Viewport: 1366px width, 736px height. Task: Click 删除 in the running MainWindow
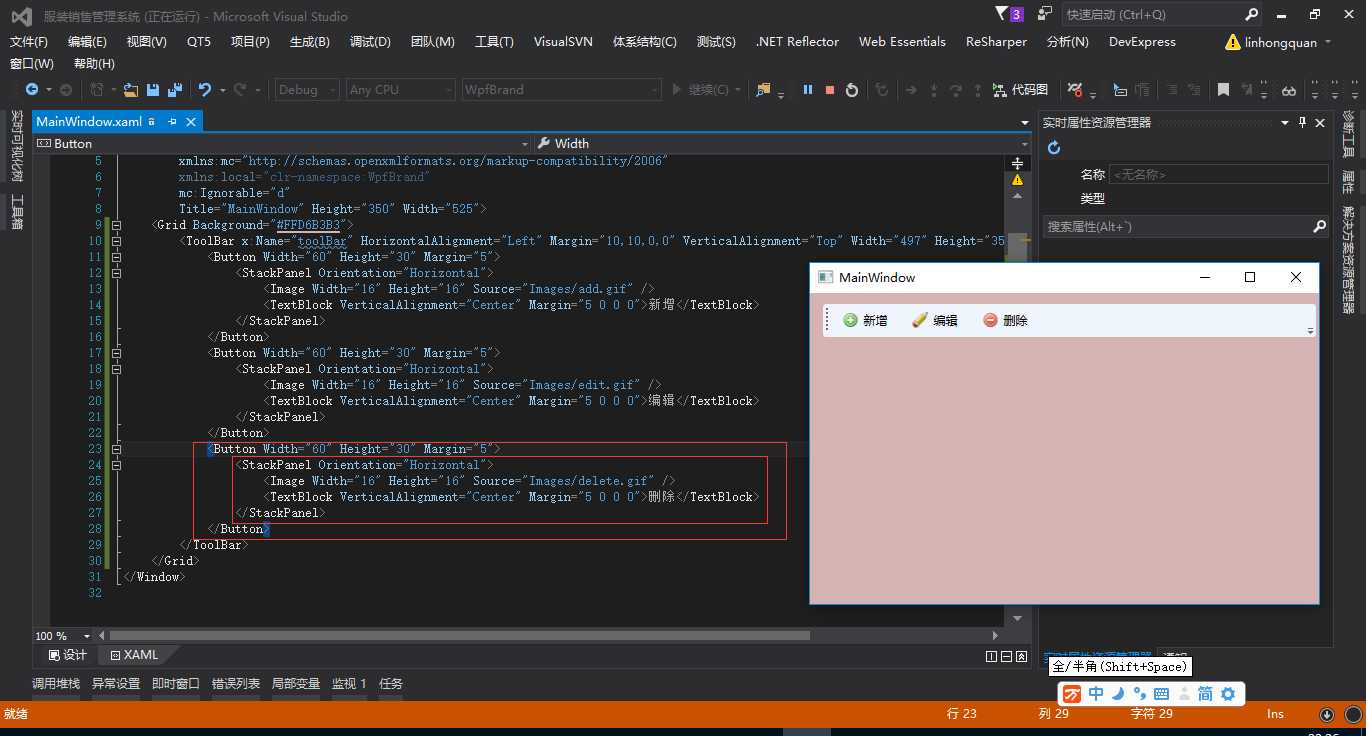click(x=1005, y=320)
